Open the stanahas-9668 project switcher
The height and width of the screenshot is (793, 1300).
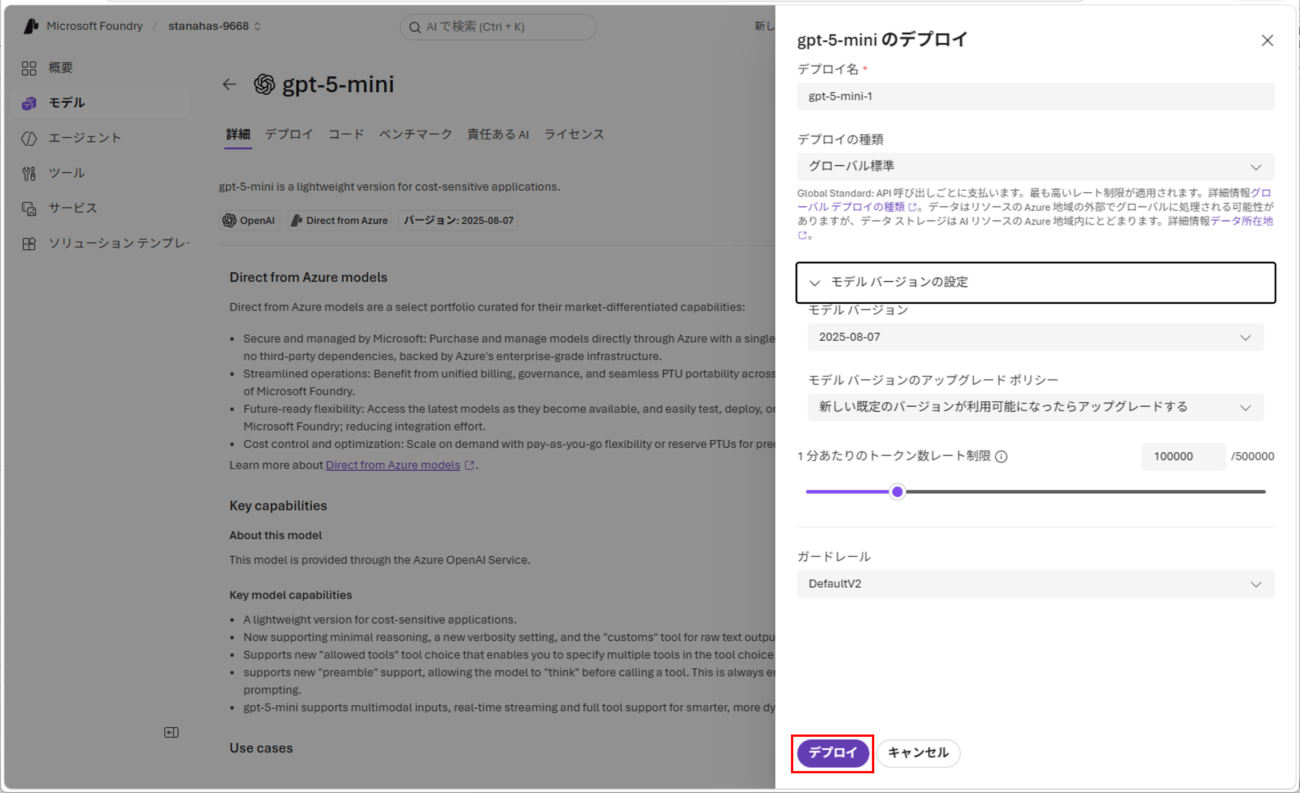pos(215,26)
